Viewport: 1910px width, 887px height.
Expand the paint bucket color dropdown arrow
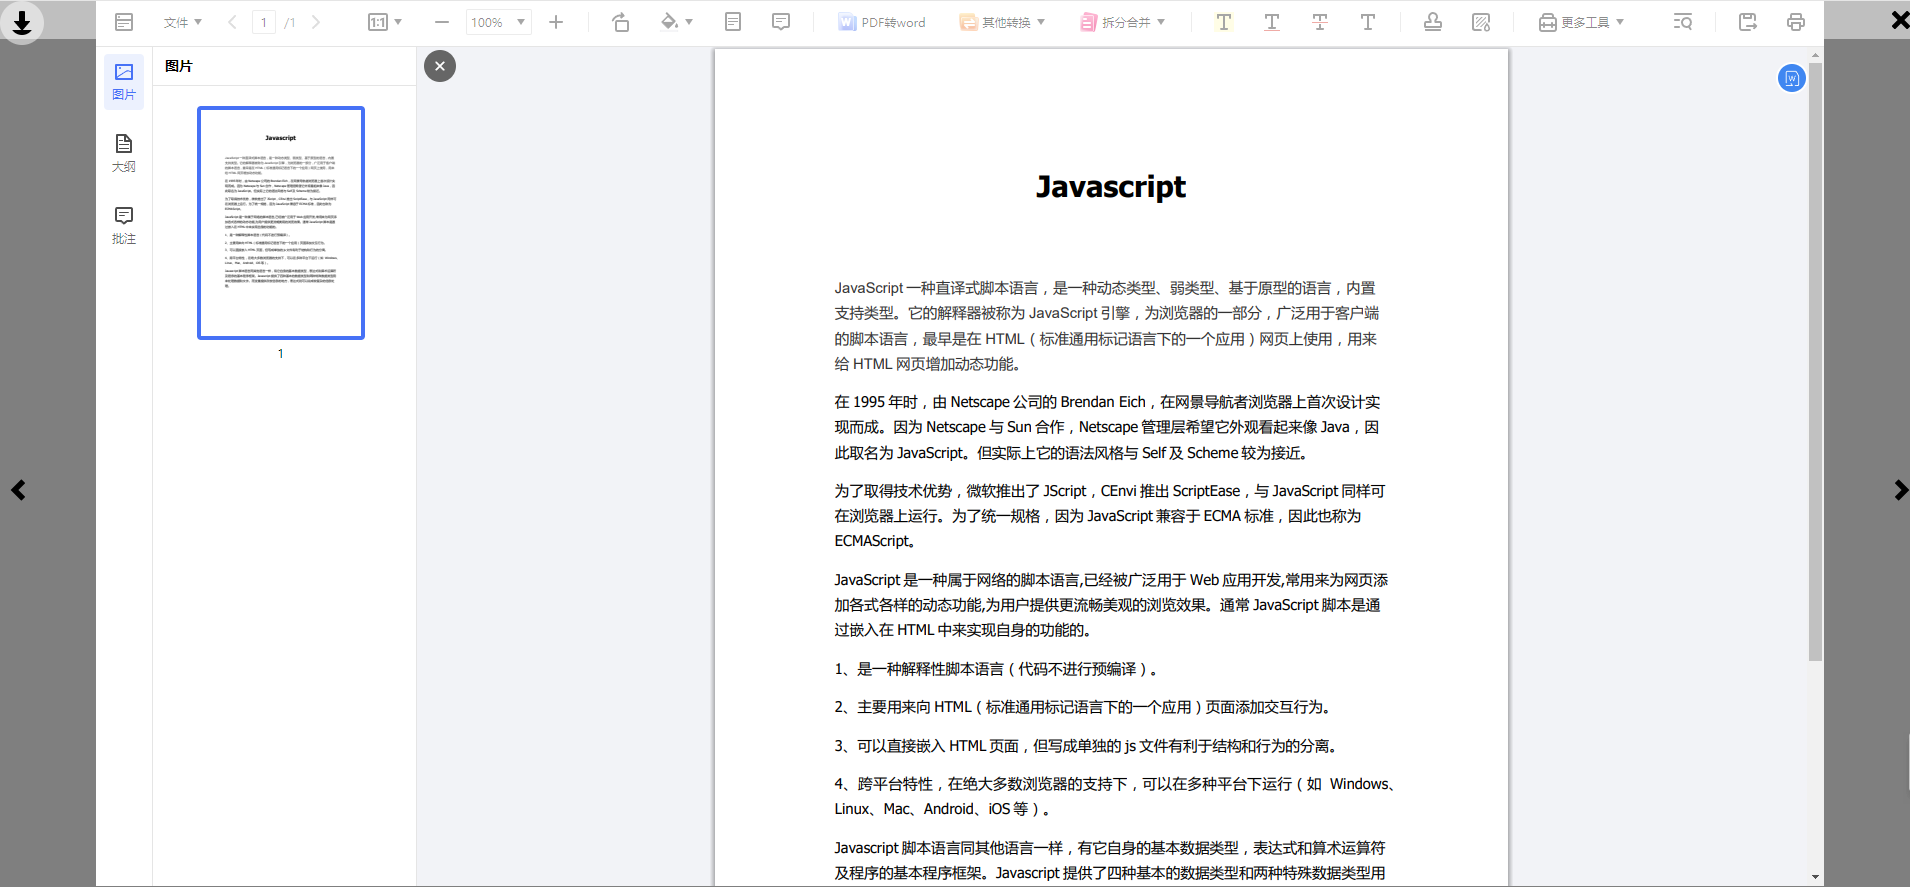[x=689, y=22]
